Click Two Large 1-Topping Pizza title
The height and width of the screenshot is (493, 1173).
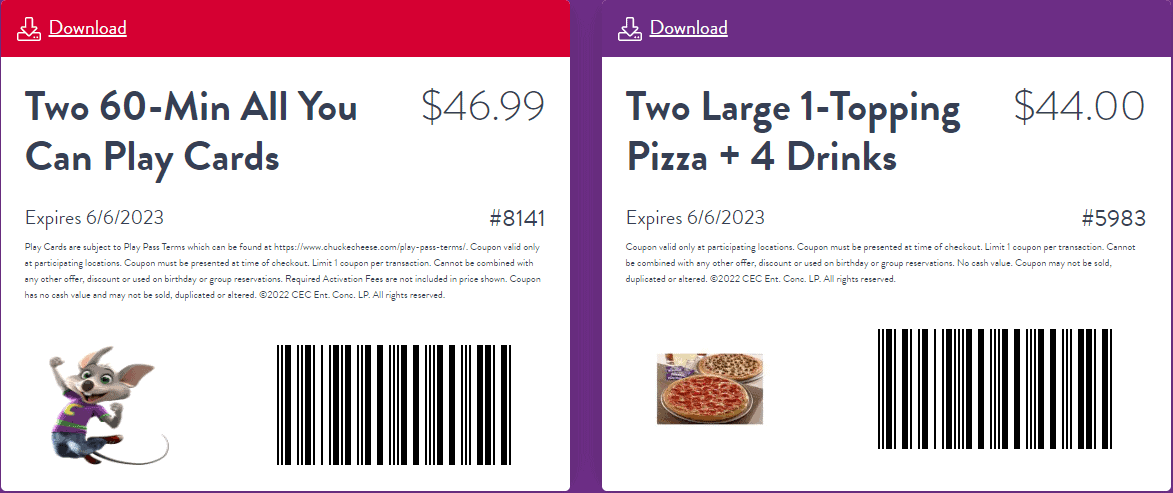pyautogui.click(x=792, y=131)
